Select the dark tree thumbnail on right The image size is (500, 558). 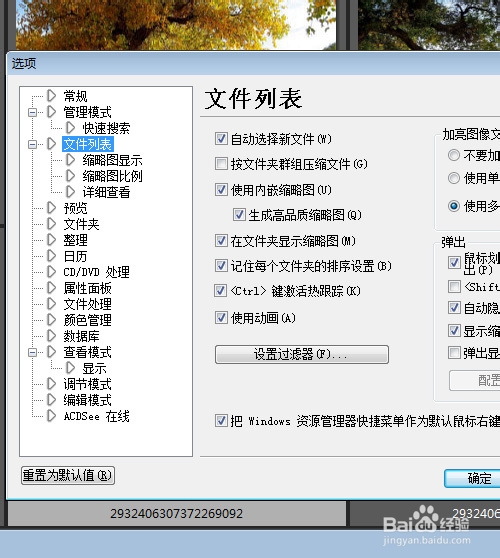(429, 25)
